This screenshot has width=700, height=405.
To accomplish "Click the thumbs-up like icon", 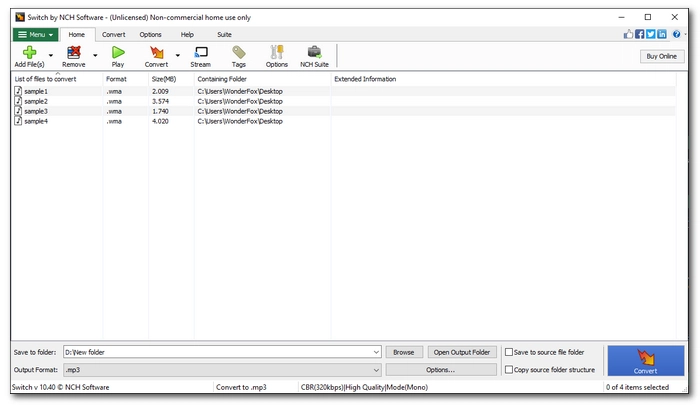I will coord(628,34).
